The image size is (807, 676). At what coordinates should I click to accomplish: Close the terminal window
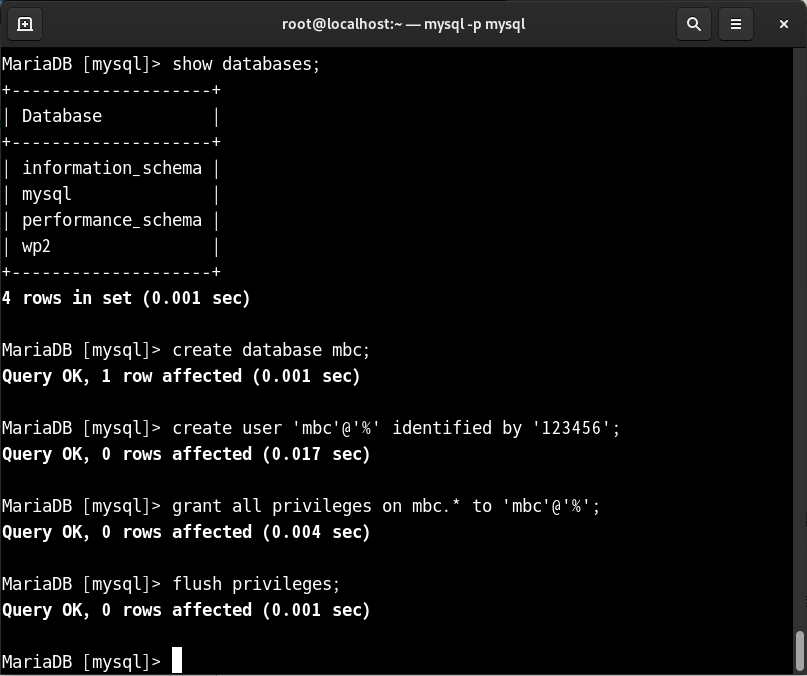click(x=784, y=24)
